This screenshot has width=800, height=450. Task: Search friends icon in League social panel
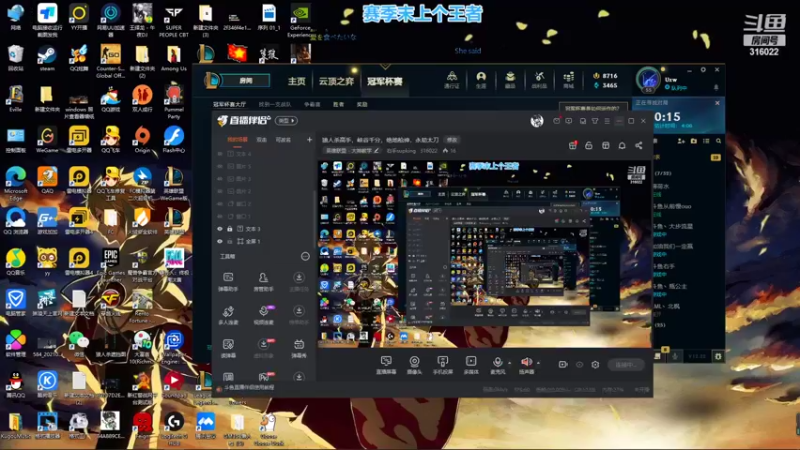[x=718, y=141]
